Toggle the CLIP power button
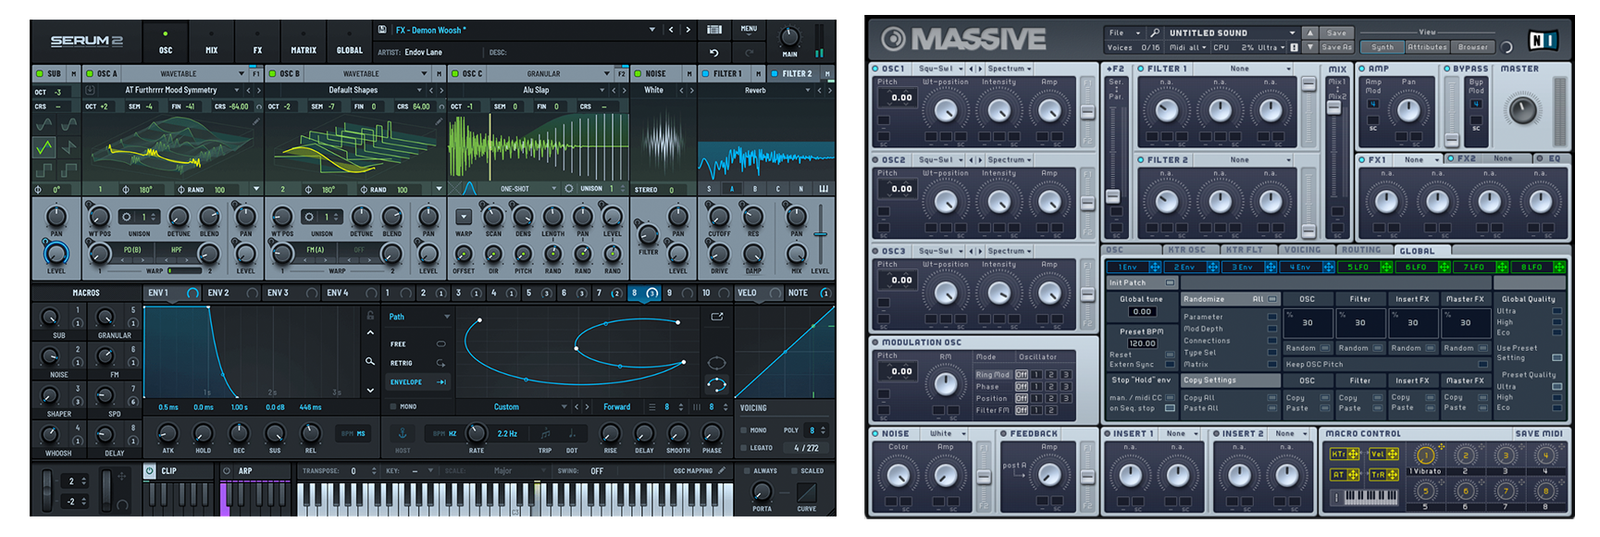 (x=150, y=470)
